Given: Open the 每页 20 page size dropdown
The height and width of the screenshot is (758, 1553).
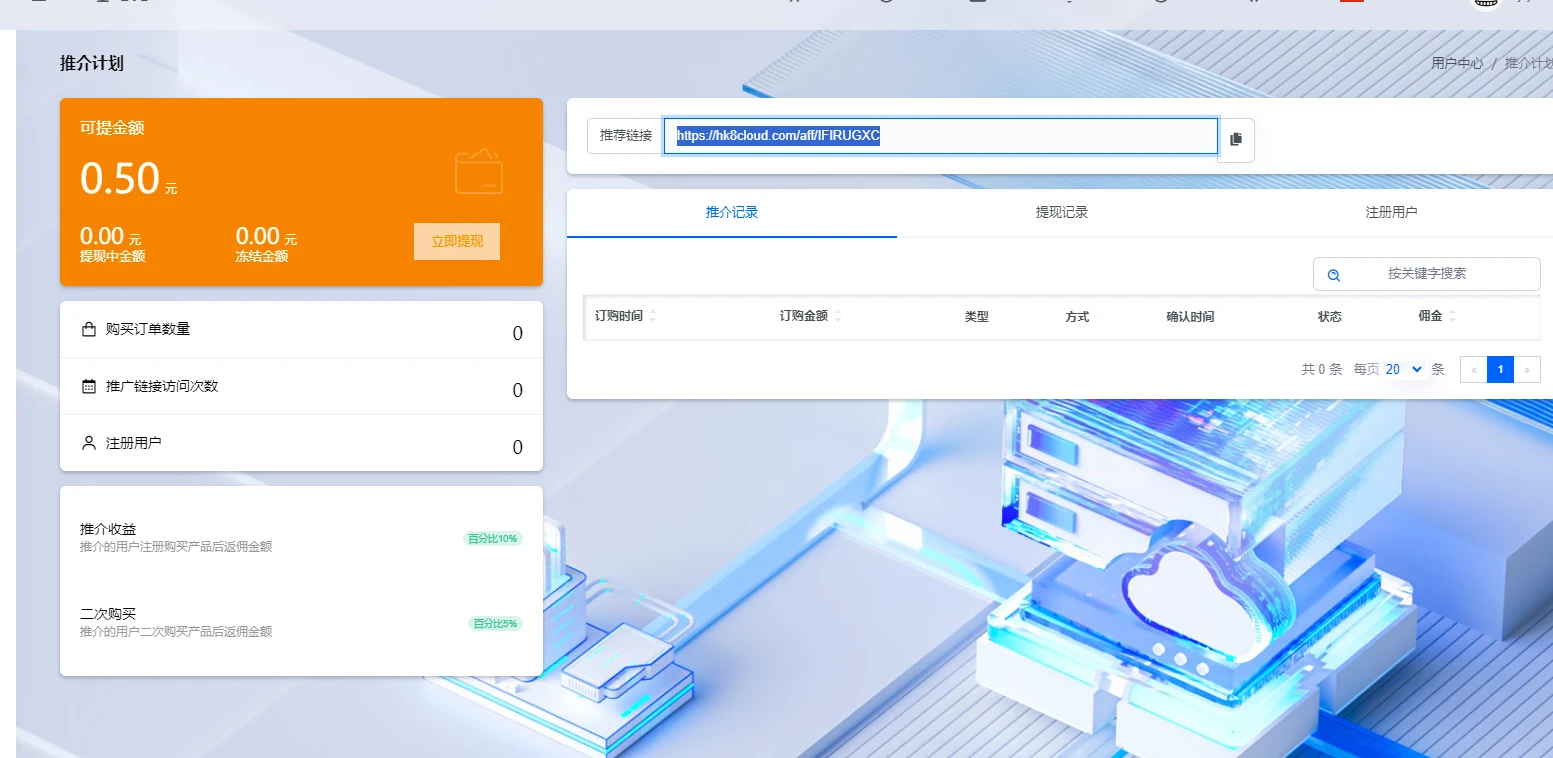Looking at the screenshot, I should (1404, 369).
